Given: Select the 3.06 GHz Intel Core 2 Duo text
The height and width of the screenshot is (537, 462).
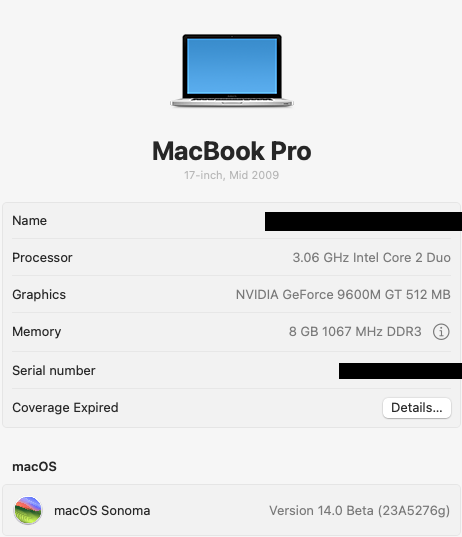Looking at the screenshot, I should [x=372, y=258].
